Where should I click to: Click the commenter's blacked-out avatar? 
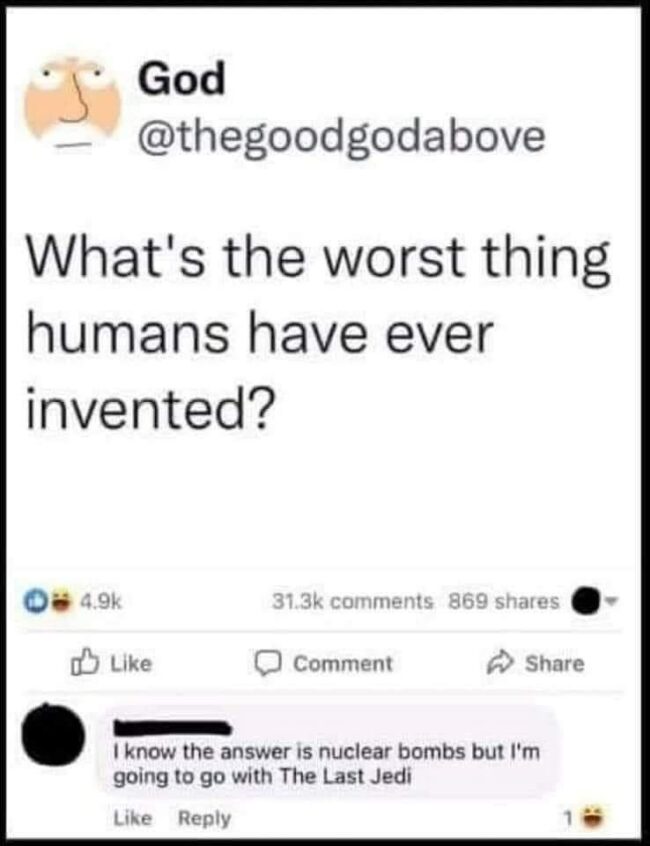52,733
